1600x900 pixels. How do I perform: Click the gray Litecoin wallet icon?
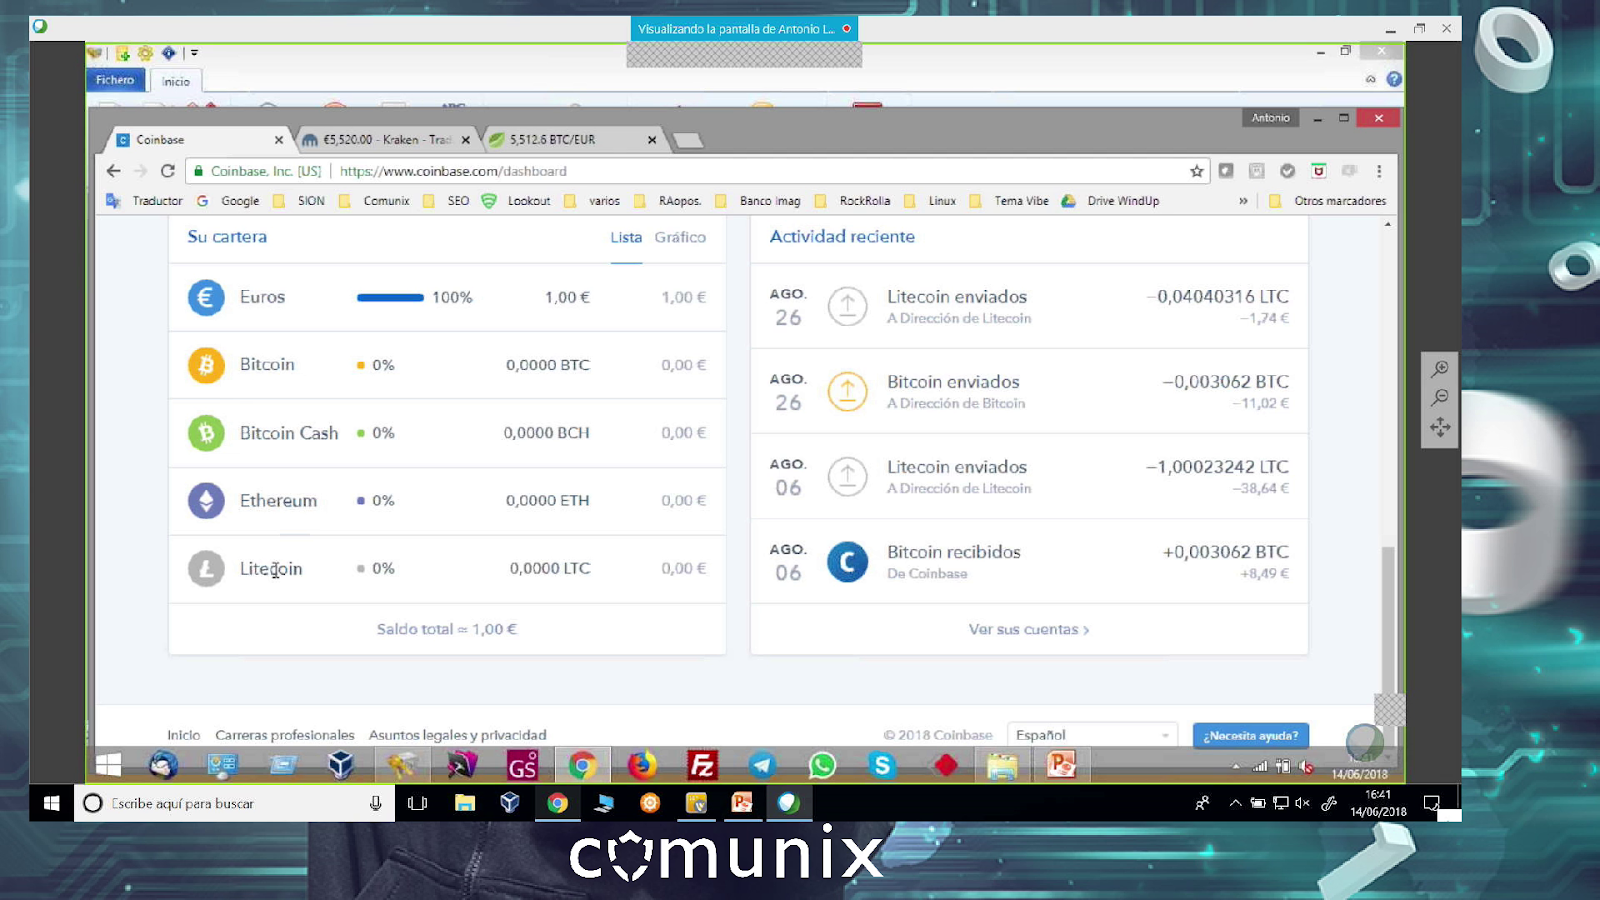[x=206, y=569]
